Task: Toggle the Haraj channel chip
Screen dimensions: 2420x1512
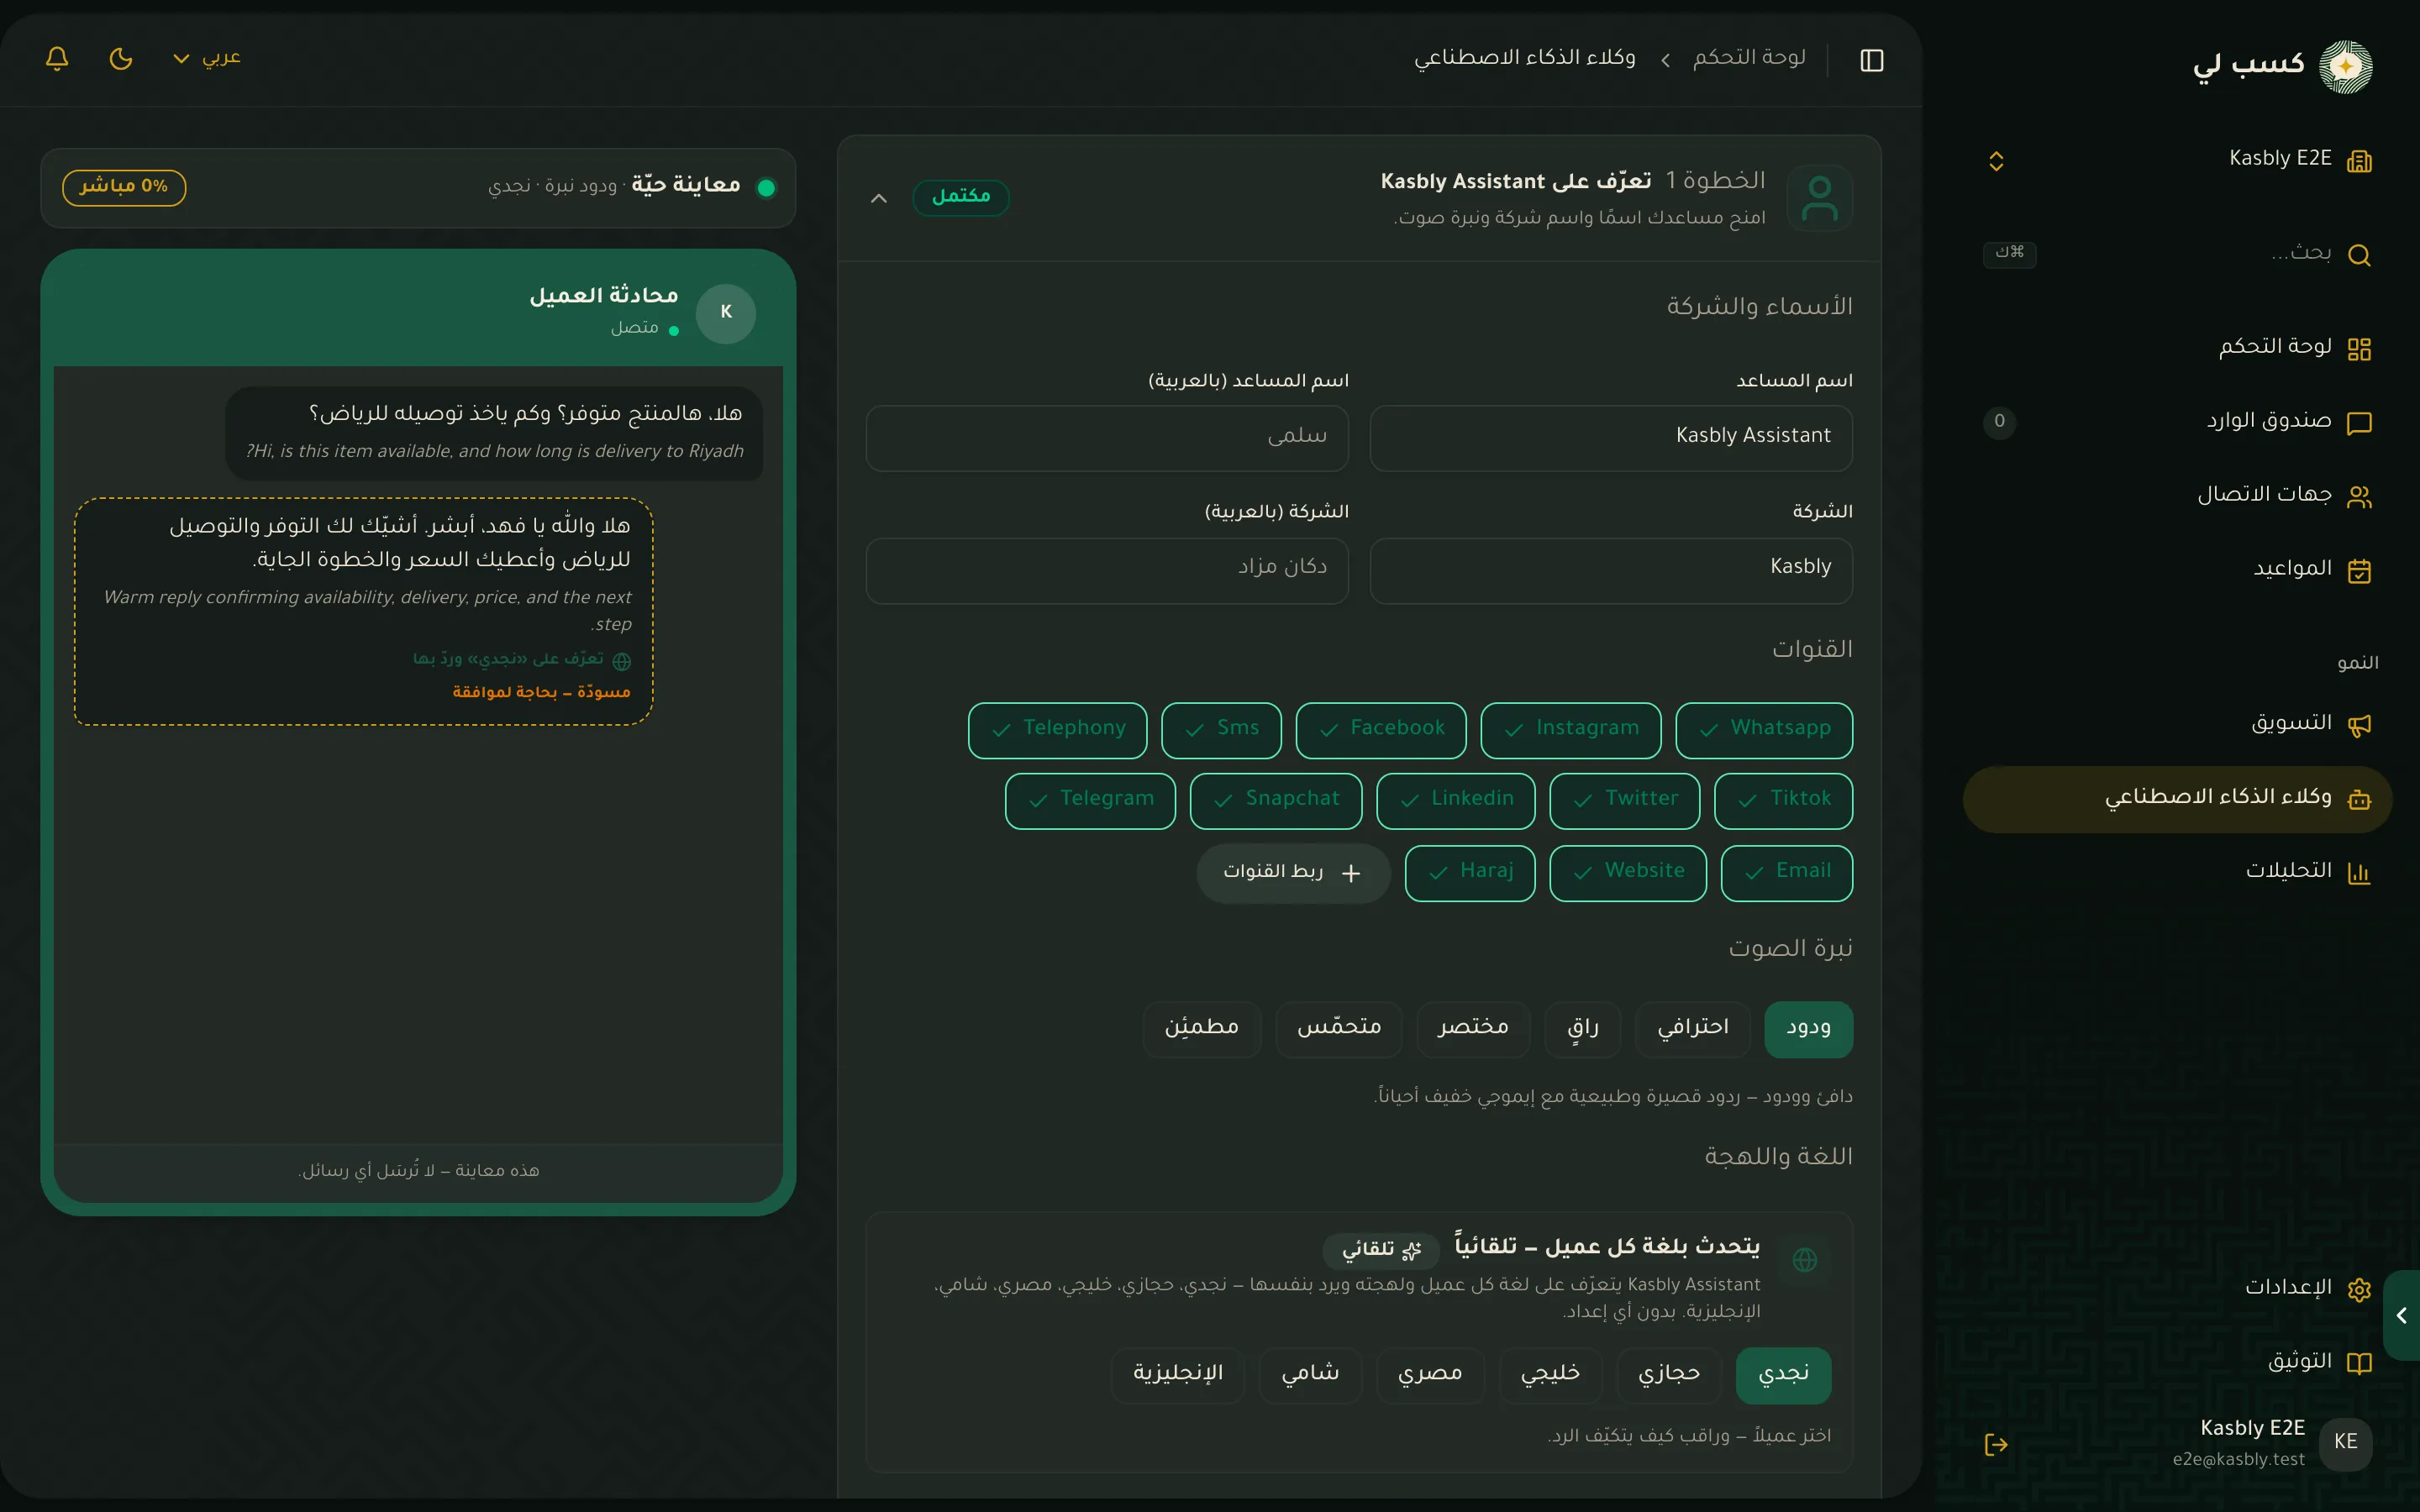Action: pyautogui.click(x=1470, y=873)
